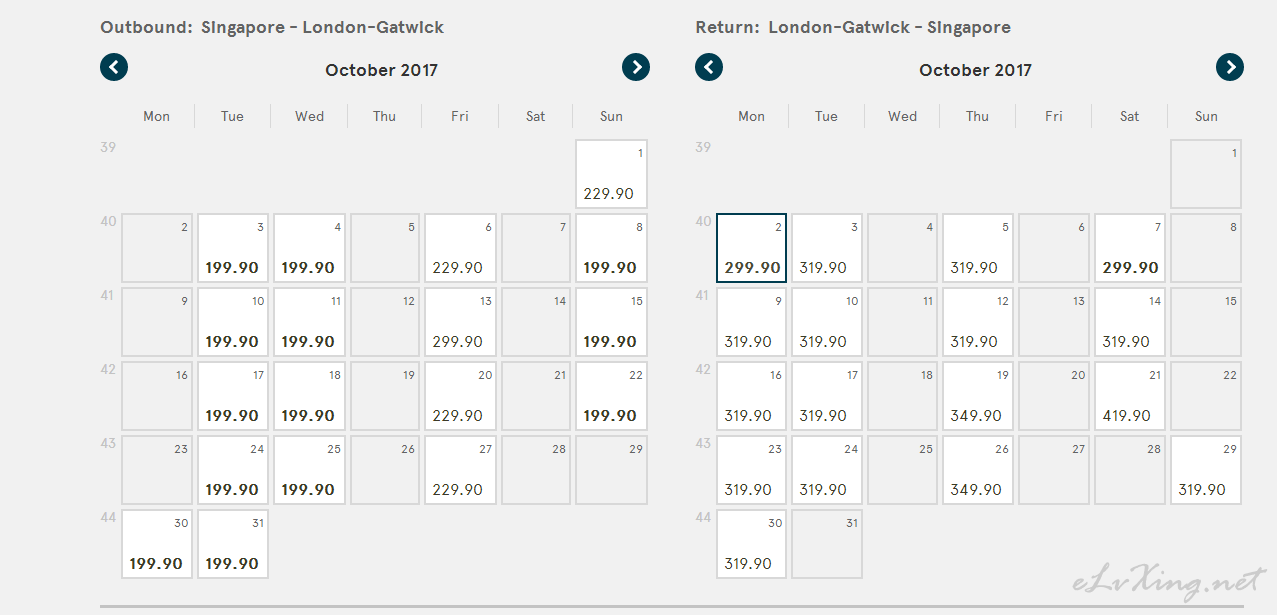The height and width of the screenshot is (615, 1277).
Task: Pick return October 21 fare 419.90
Action: (x=1130, y=396)
